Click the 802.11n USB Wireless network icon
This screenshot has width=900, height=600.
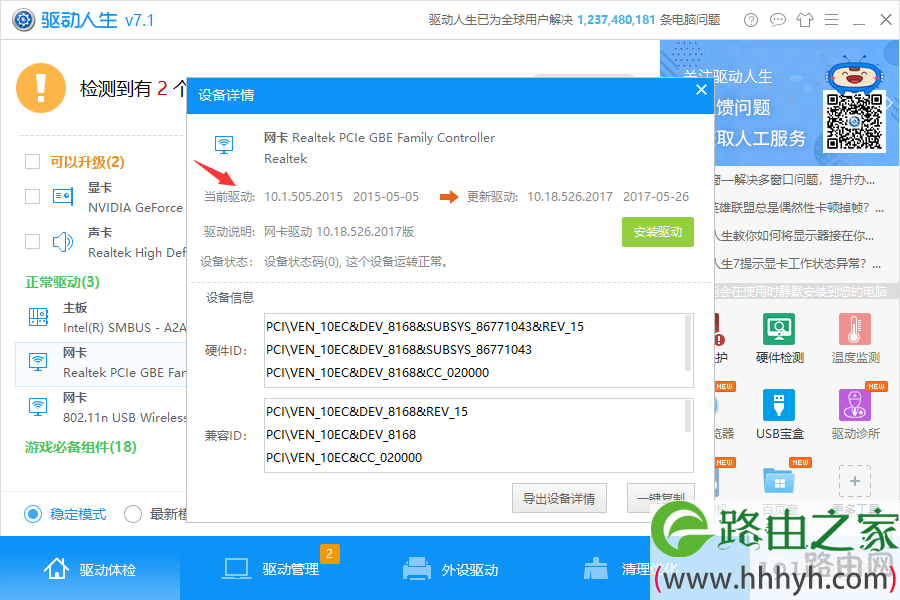pyautogui.click(x=38, y=407)
